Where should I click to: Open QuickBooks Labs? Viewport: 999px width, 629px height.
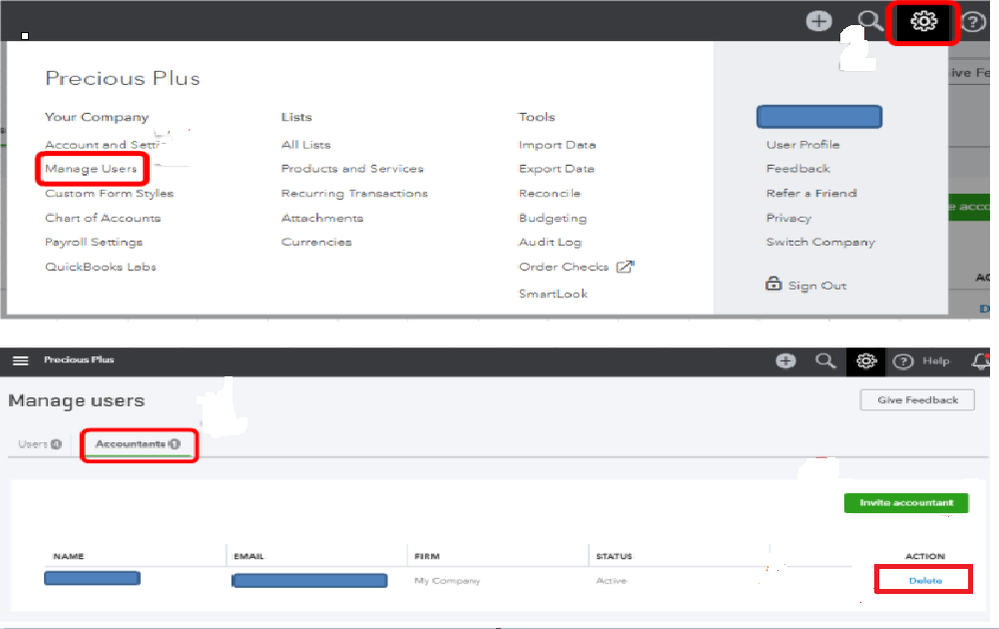click(x=100, y=267)
